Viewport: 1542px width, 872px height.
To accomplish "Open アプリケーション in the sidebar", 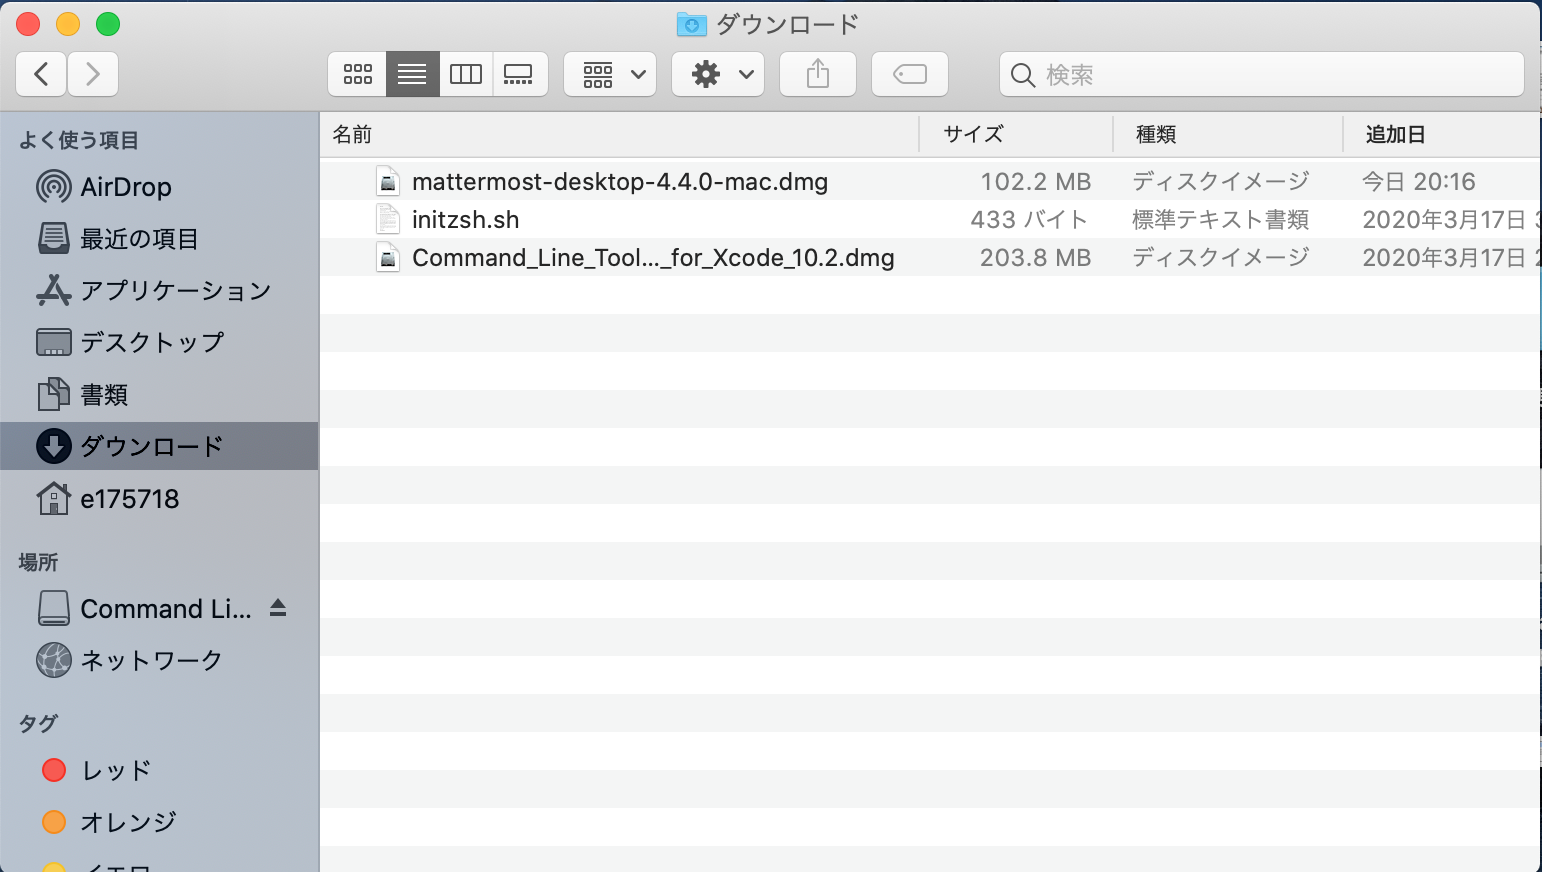I will [x=176, y=291].
